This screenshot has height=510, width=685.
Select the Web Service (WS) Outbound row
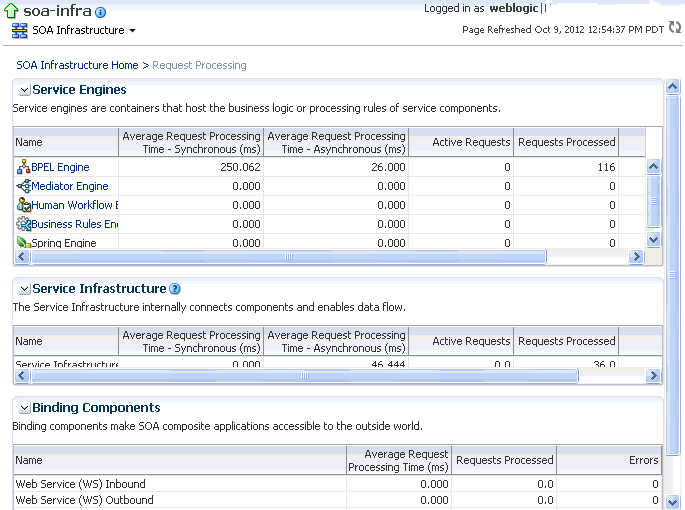[337, 500]
